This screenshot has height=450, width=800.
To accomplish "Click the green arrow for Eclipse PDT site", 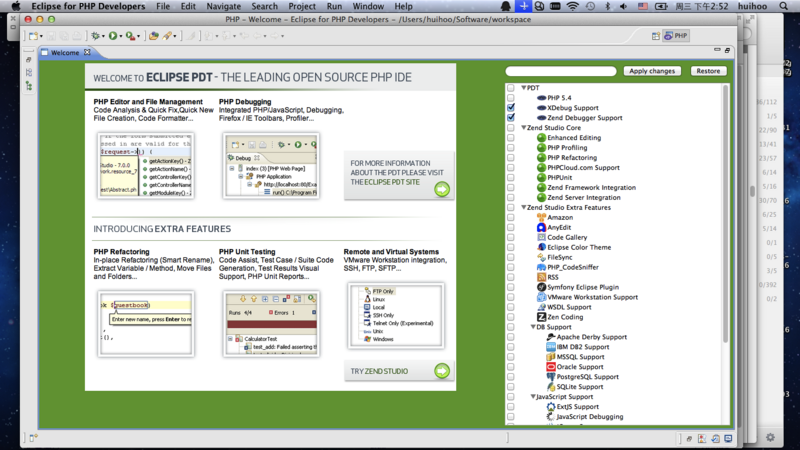I will 441,189.
